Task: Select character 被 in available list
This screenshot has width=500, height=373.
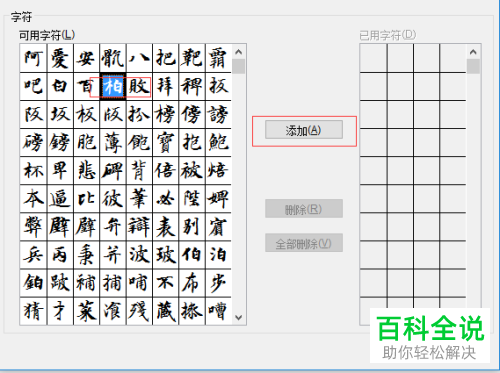Action: tap(192, 171)
